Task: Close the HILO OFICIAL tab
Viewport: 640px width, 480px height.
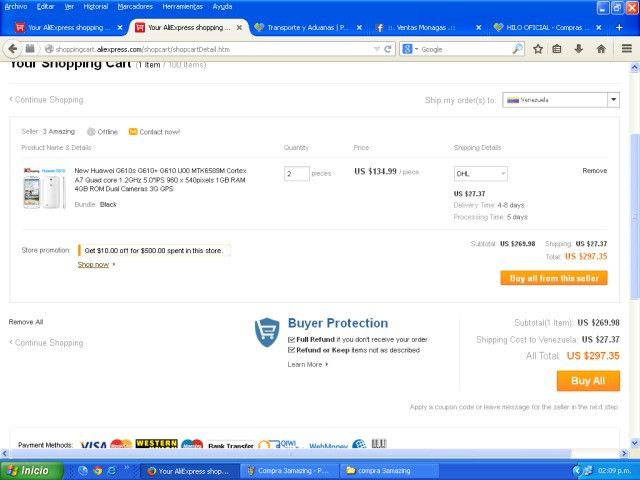Action: 599,28
